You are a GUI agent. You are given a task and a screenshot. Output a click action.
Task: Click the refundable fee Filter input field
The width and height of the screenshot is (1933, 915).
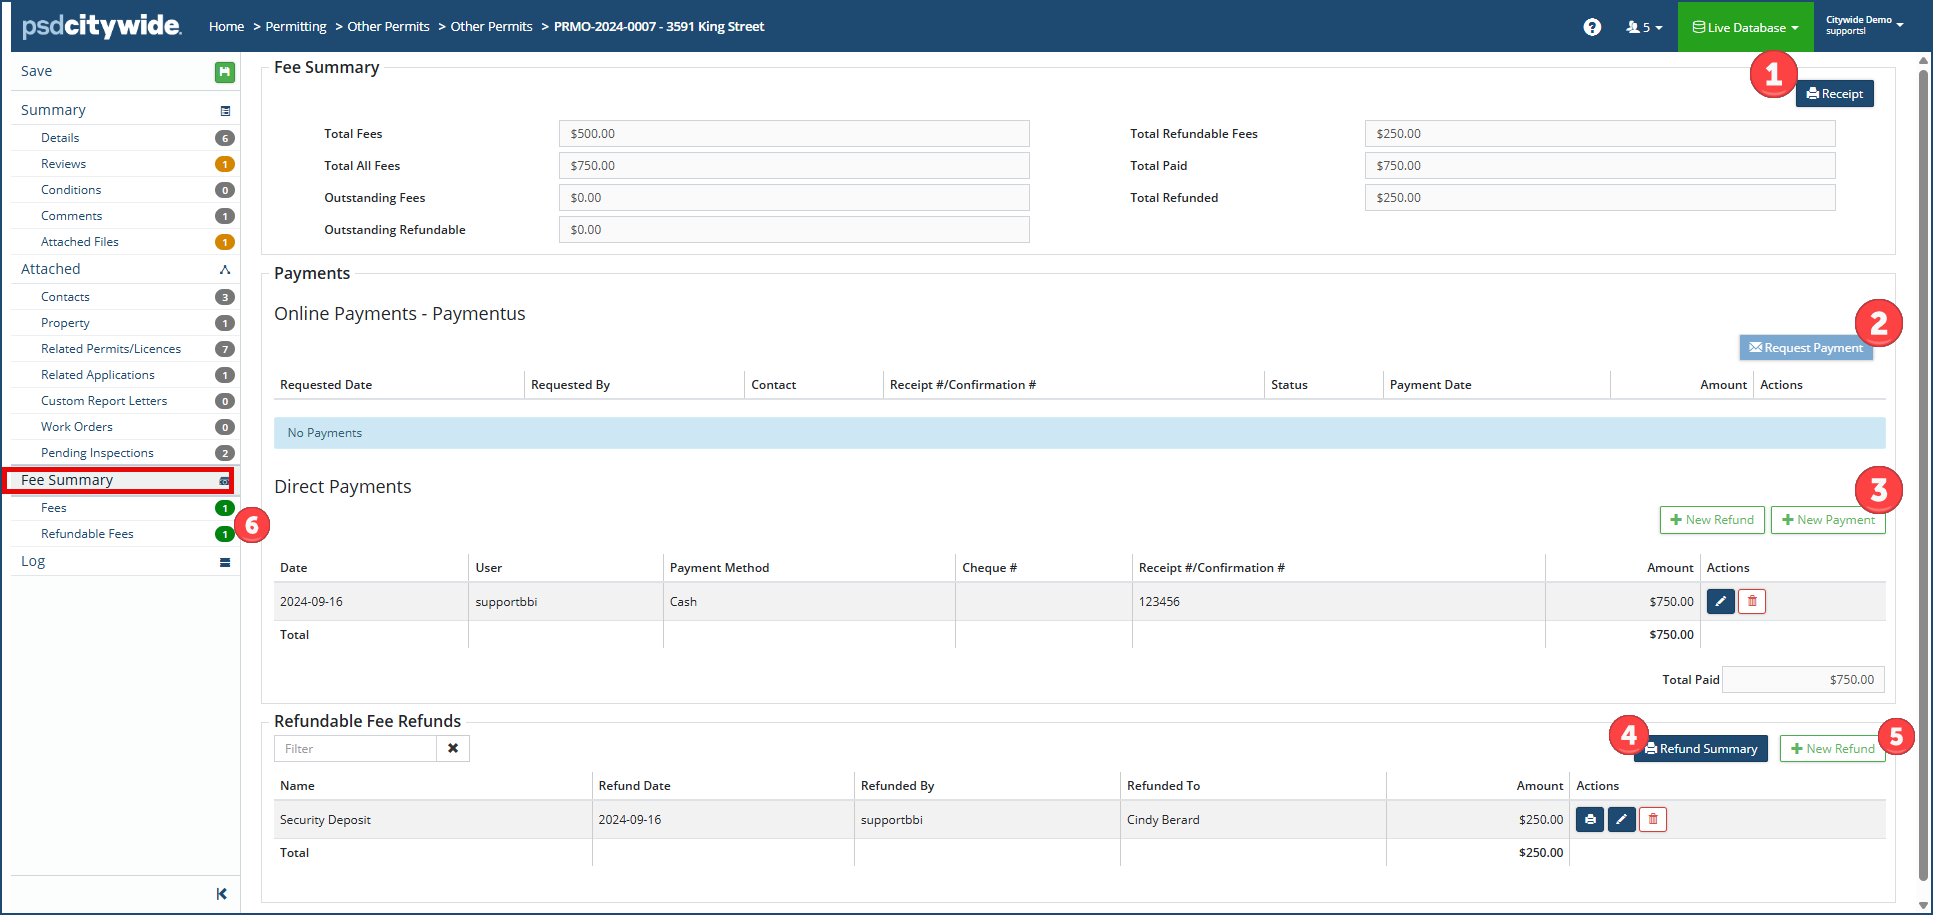(355, 748)
